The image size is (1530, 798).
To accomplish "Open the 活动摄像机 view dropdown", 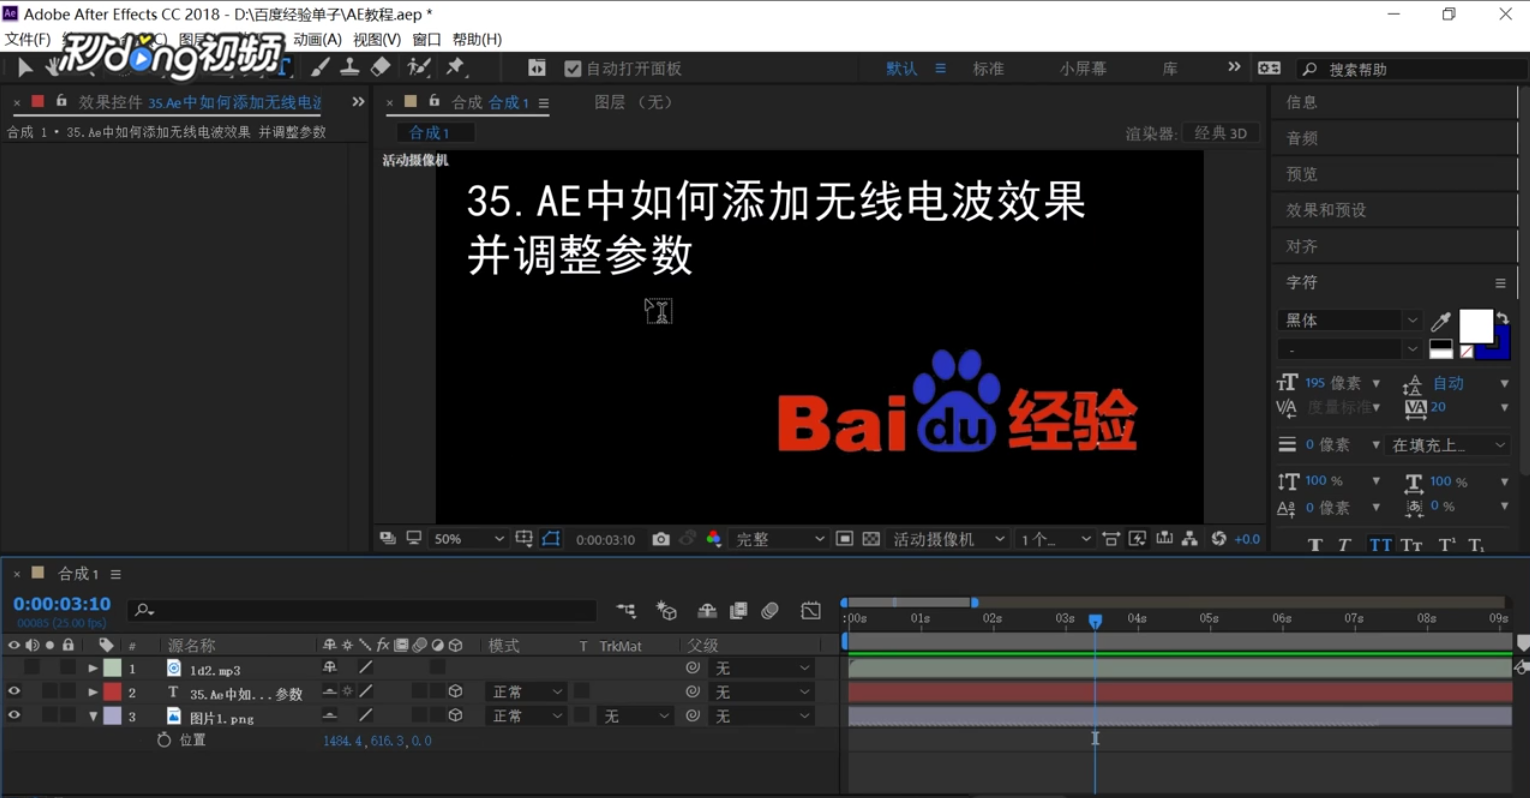I will click(948, 539).
